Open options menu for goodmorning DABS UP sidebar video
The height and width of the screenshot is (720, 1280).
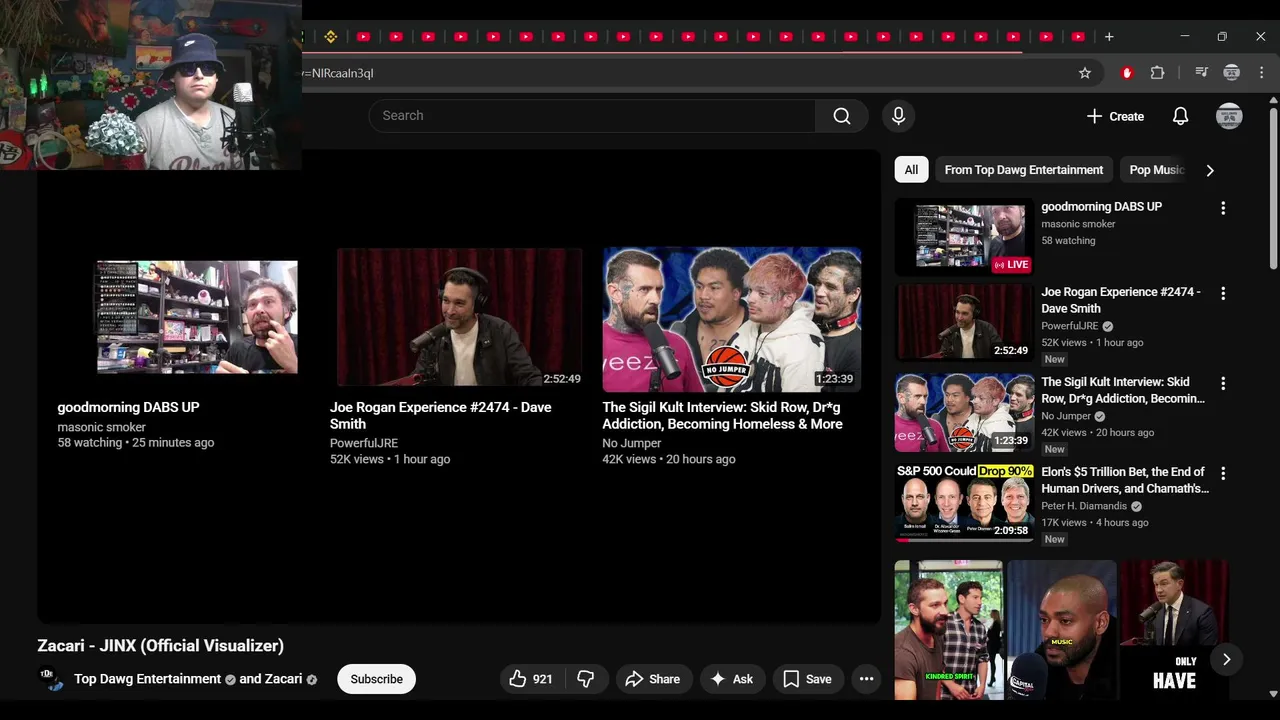(1222, 208)
